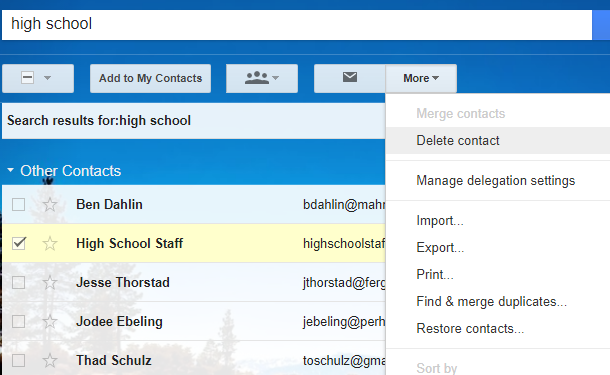
Task: Tick the Jodee Ebeling checkbox
Action: (19, 322)
